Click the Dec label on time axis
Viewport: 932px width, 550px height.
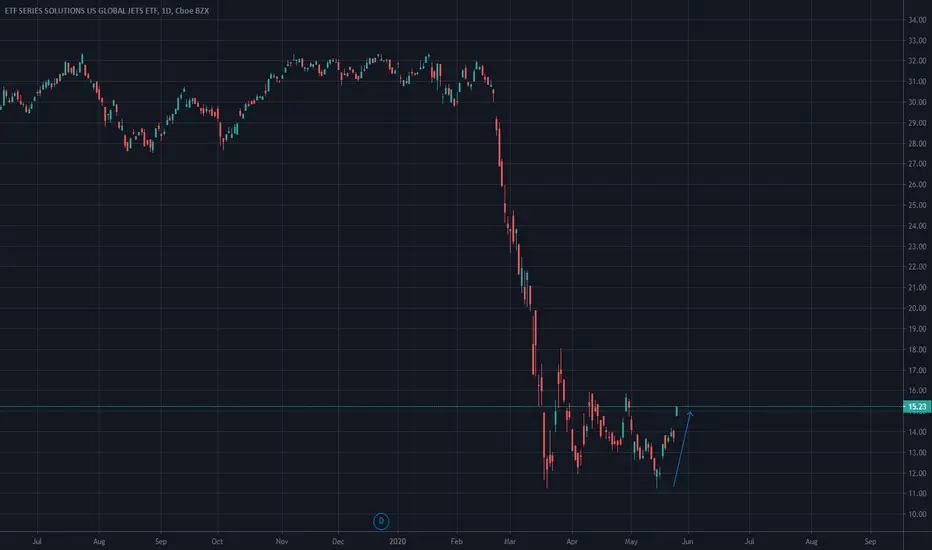pos(338,542)
